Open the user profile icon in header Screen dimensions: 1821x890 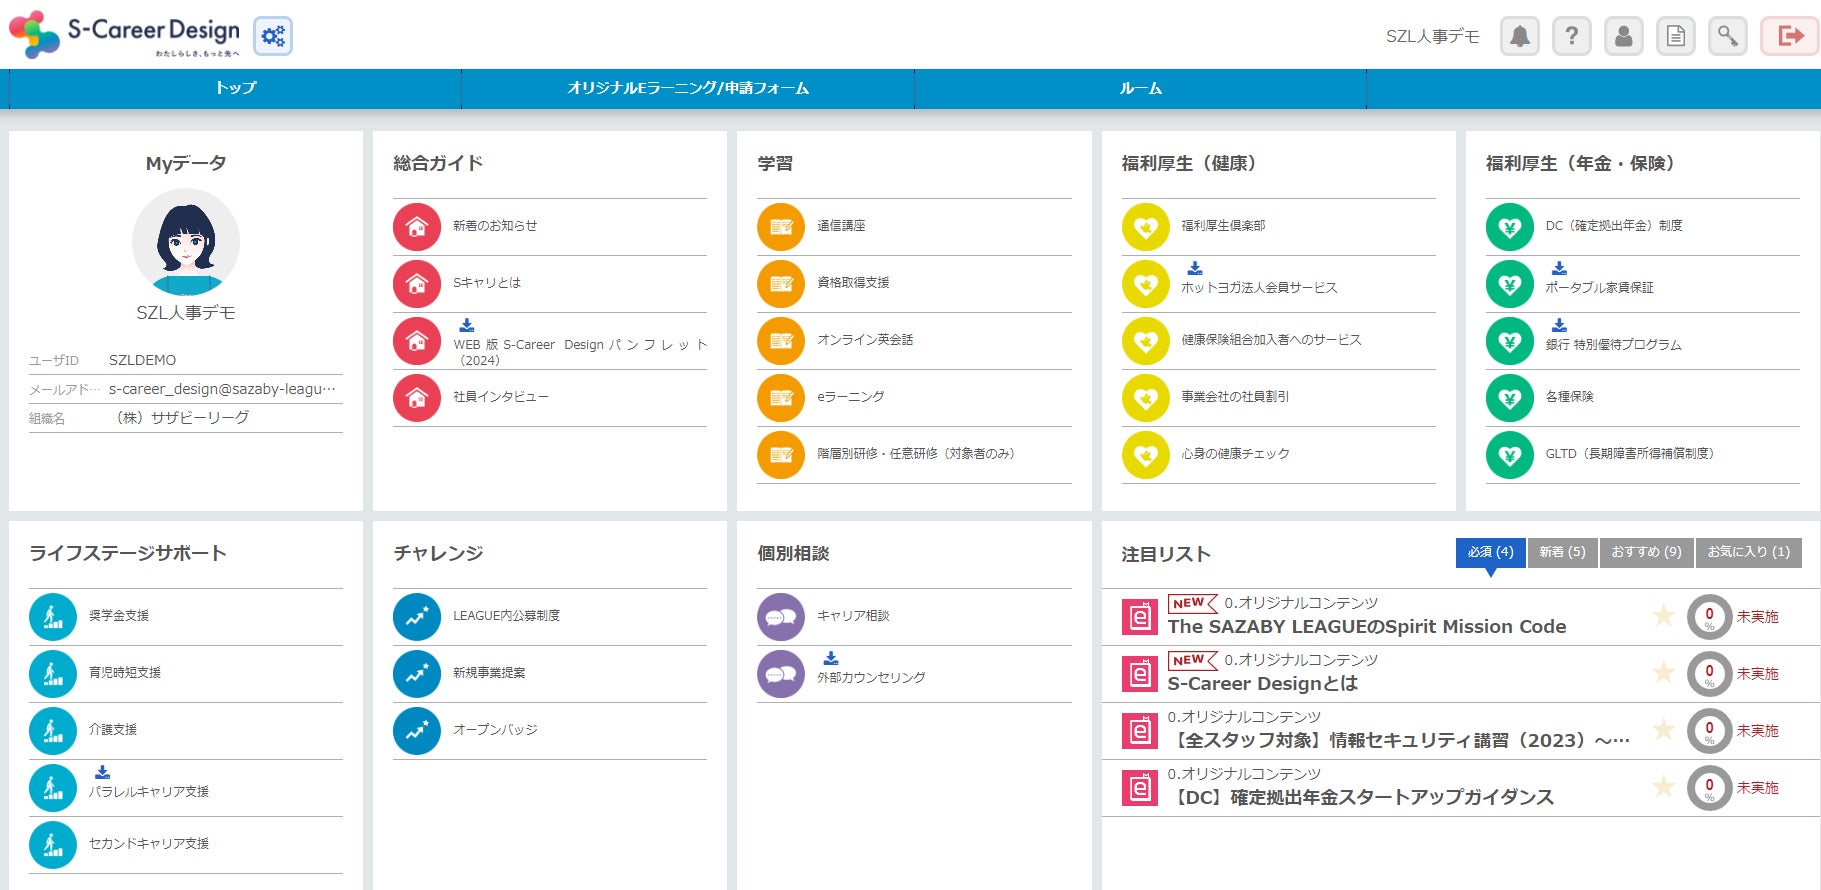coord(1623,36)
